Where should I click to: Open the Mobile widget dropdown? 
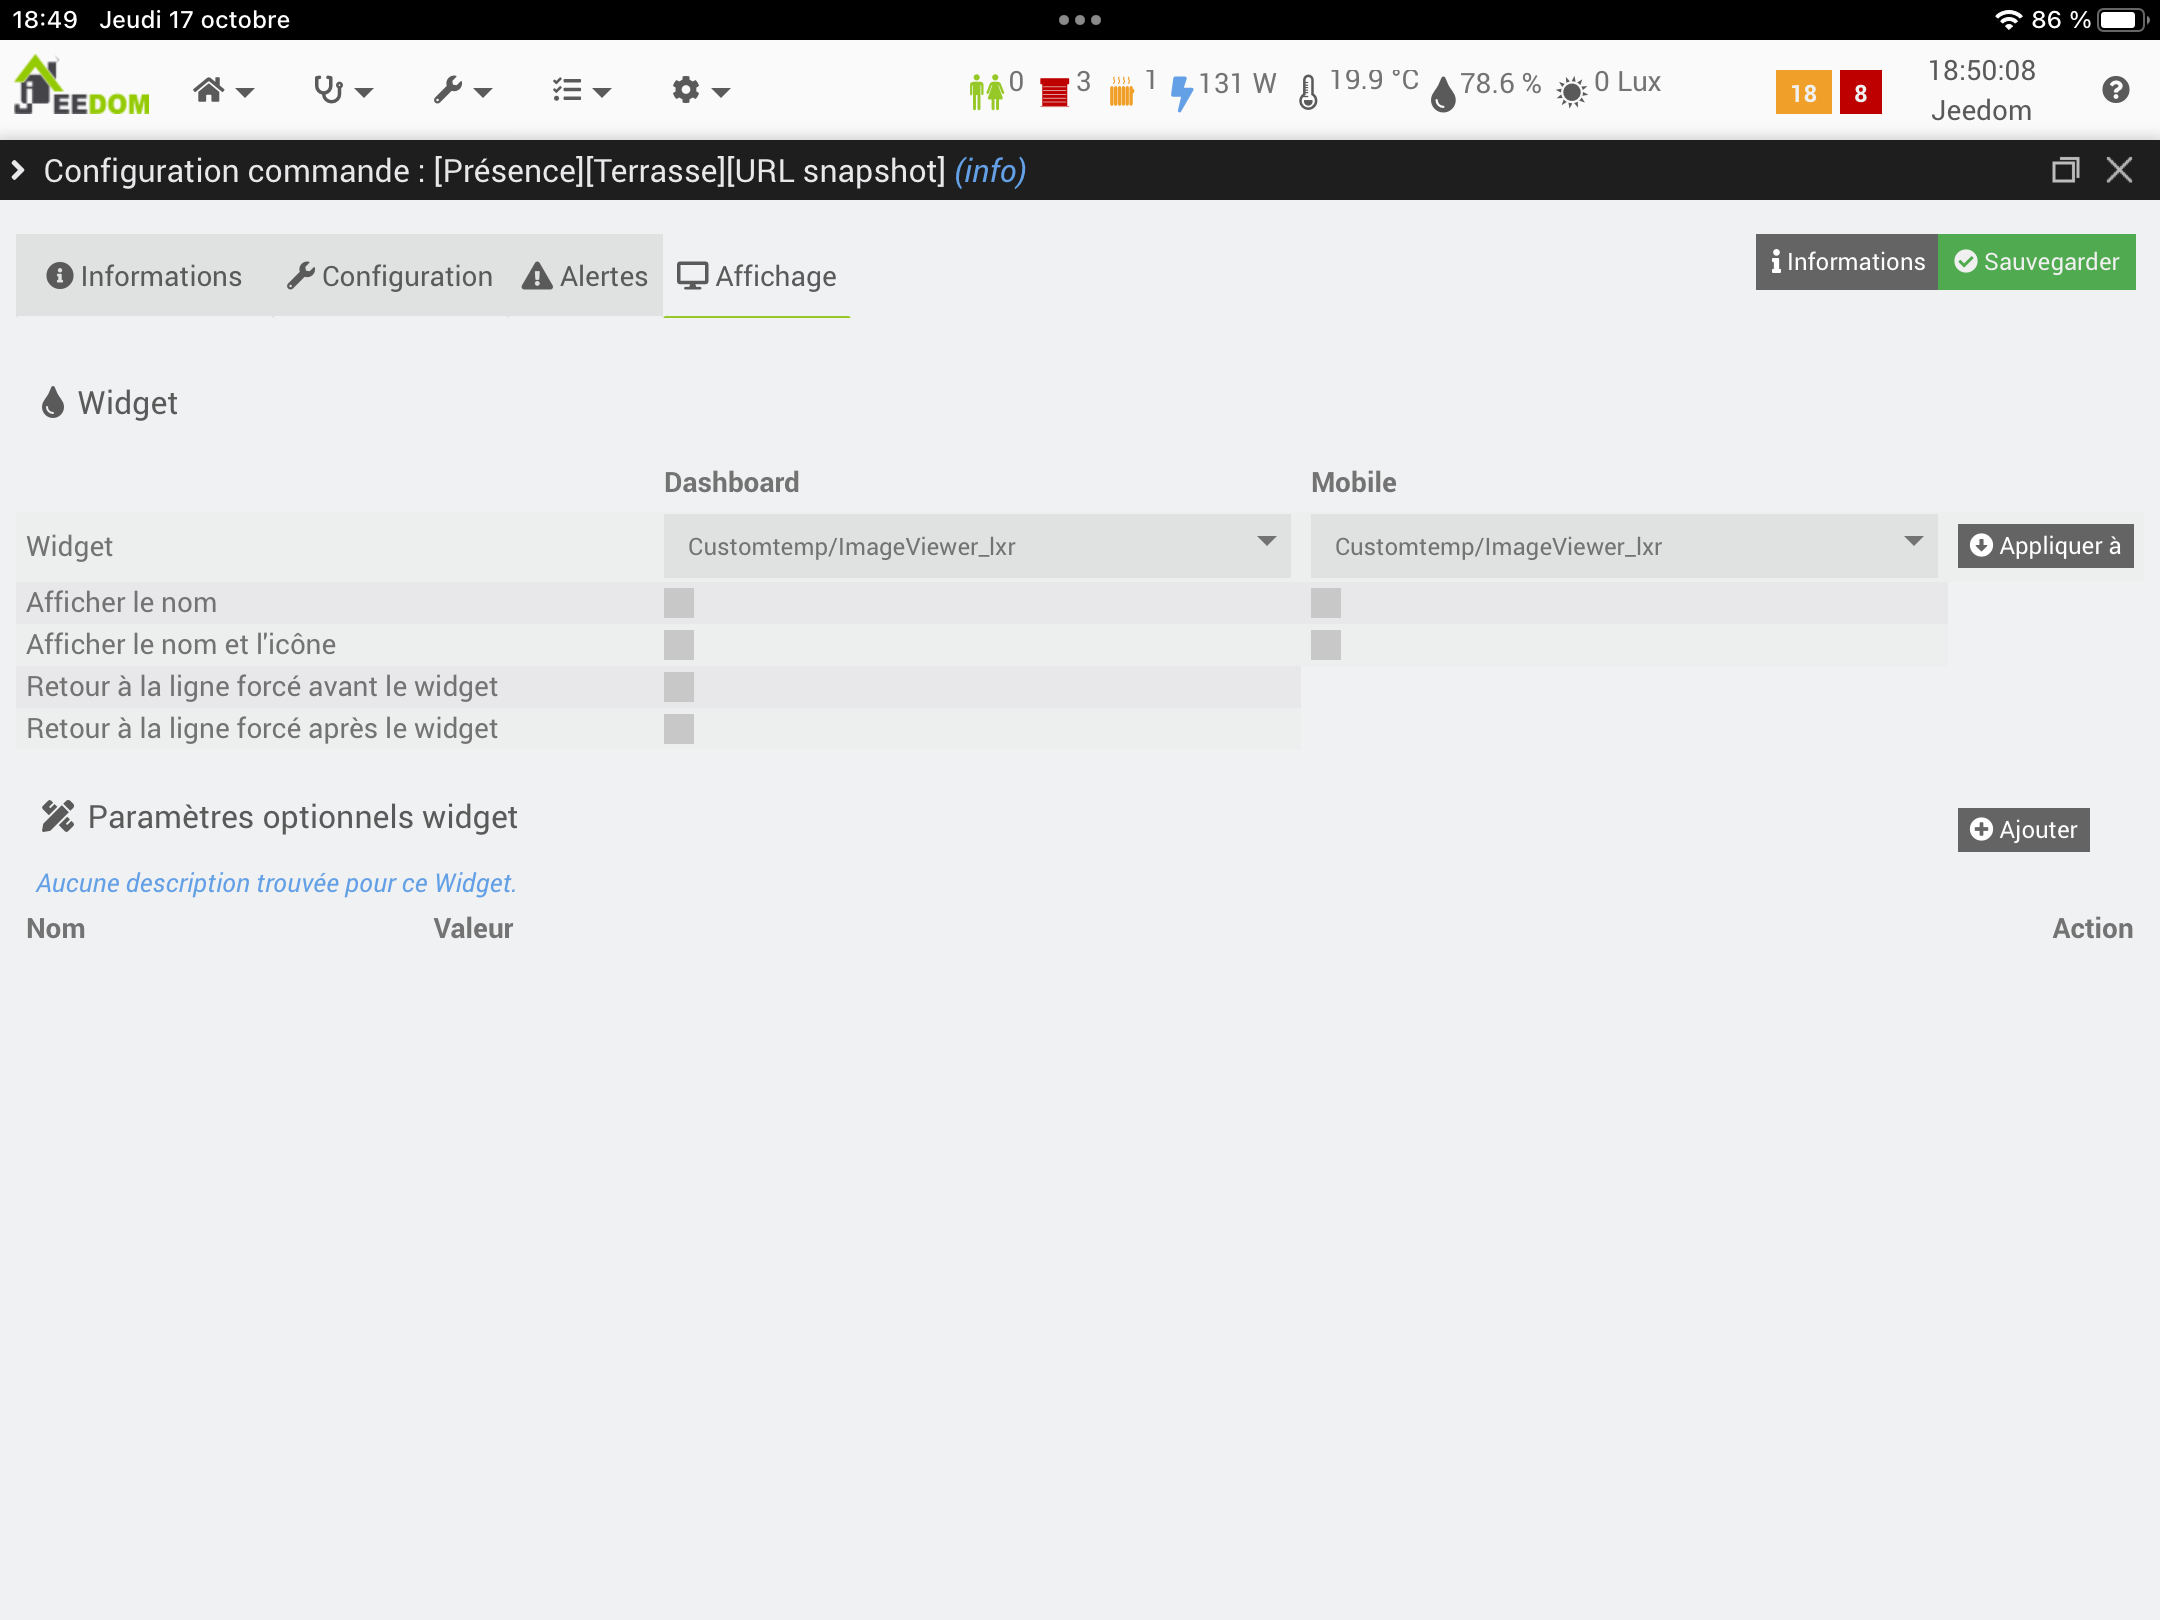[x=1624, y=546]
